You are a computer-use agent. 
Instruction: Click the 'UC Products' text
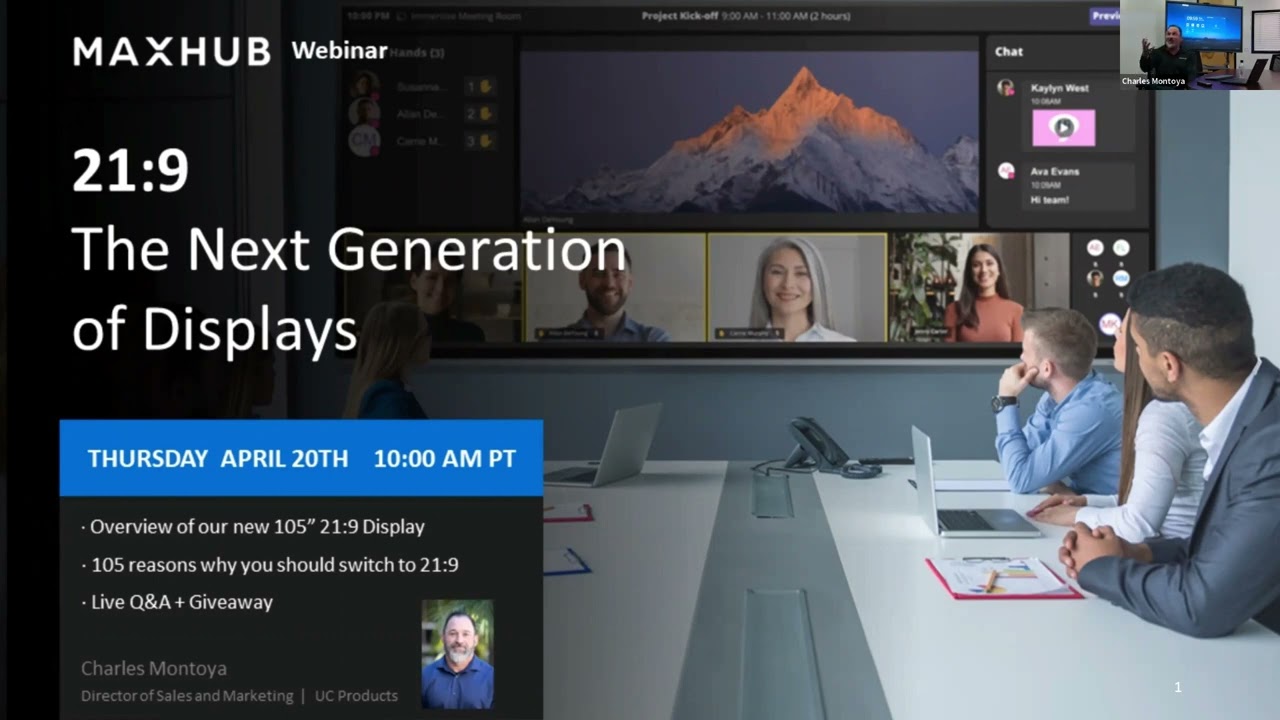[x=356, y=696]
